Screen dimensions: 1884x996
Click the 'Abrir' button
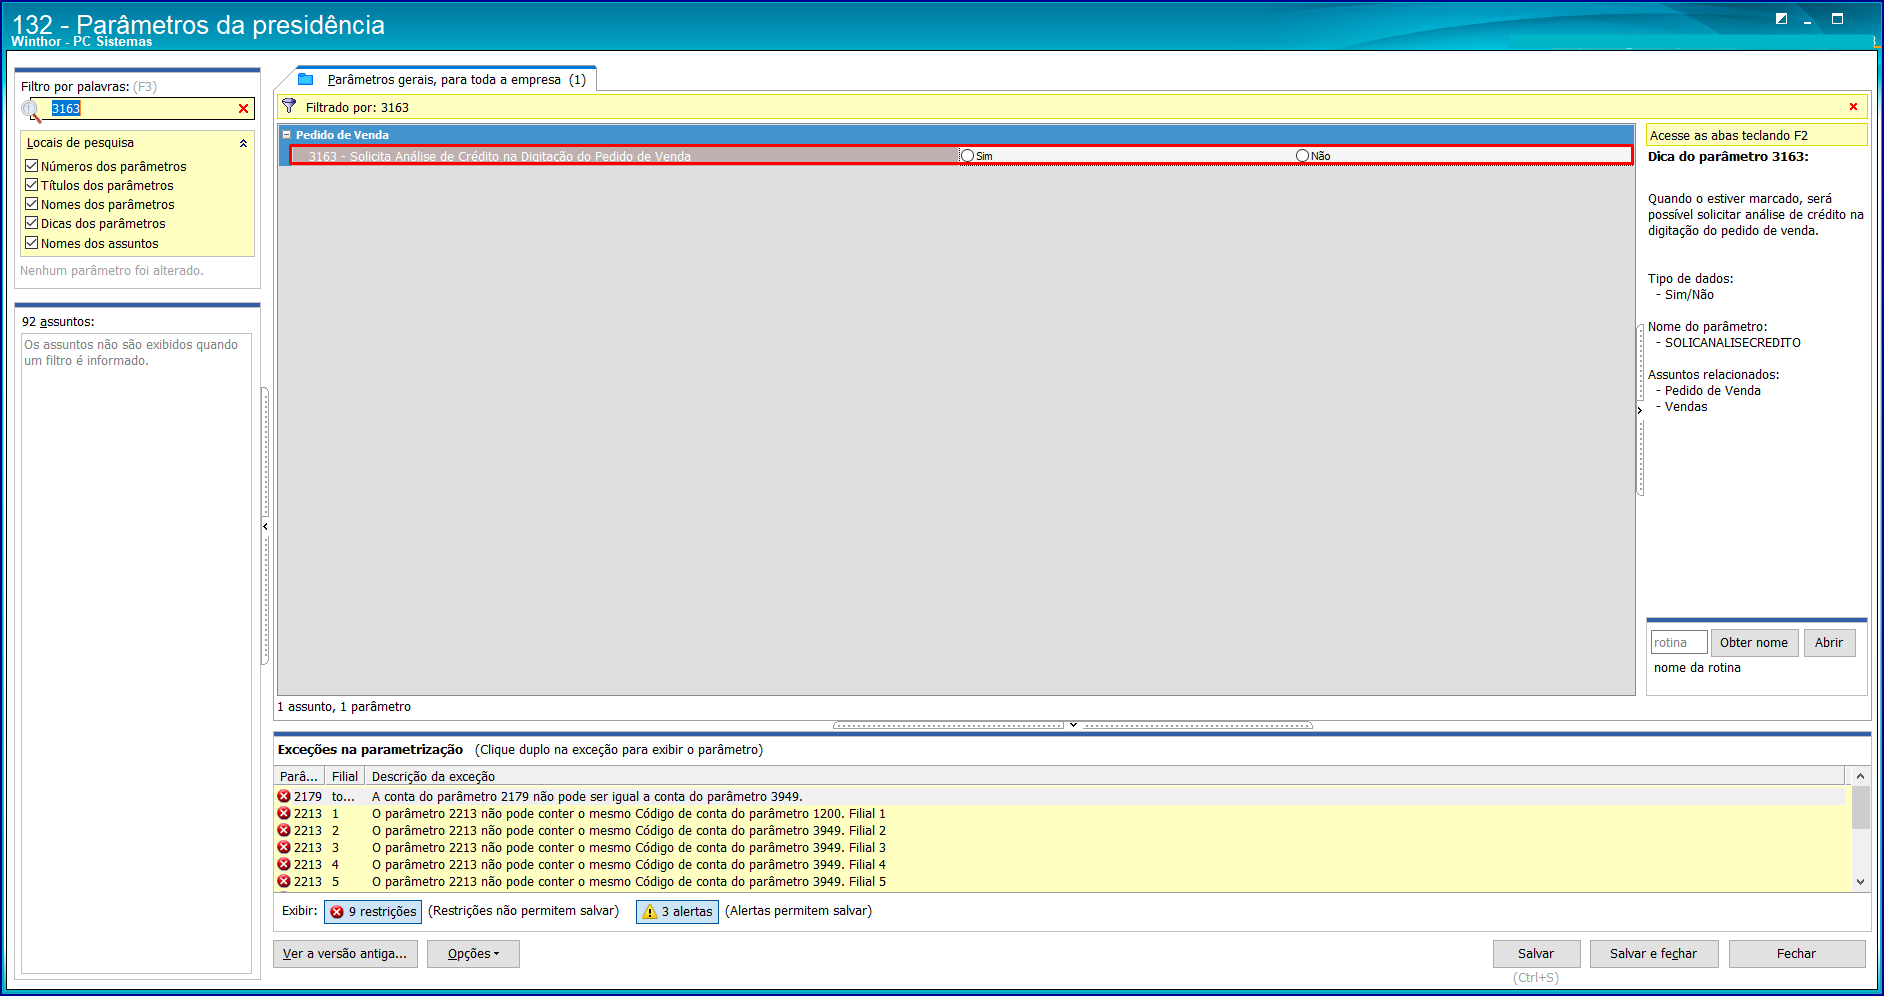(1829, 643)
